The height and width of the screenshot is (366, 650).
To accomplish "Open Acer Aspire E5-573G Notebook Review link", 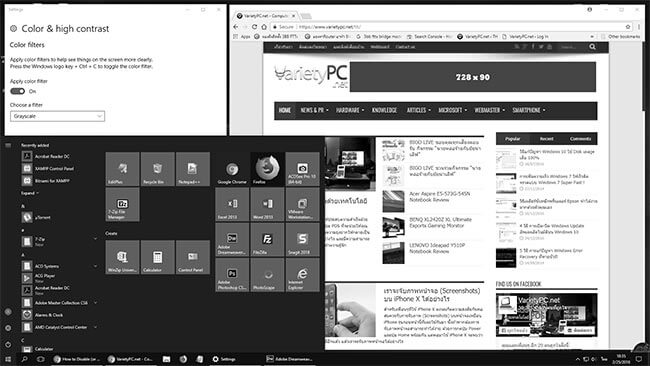I will (x=439, y=196).
